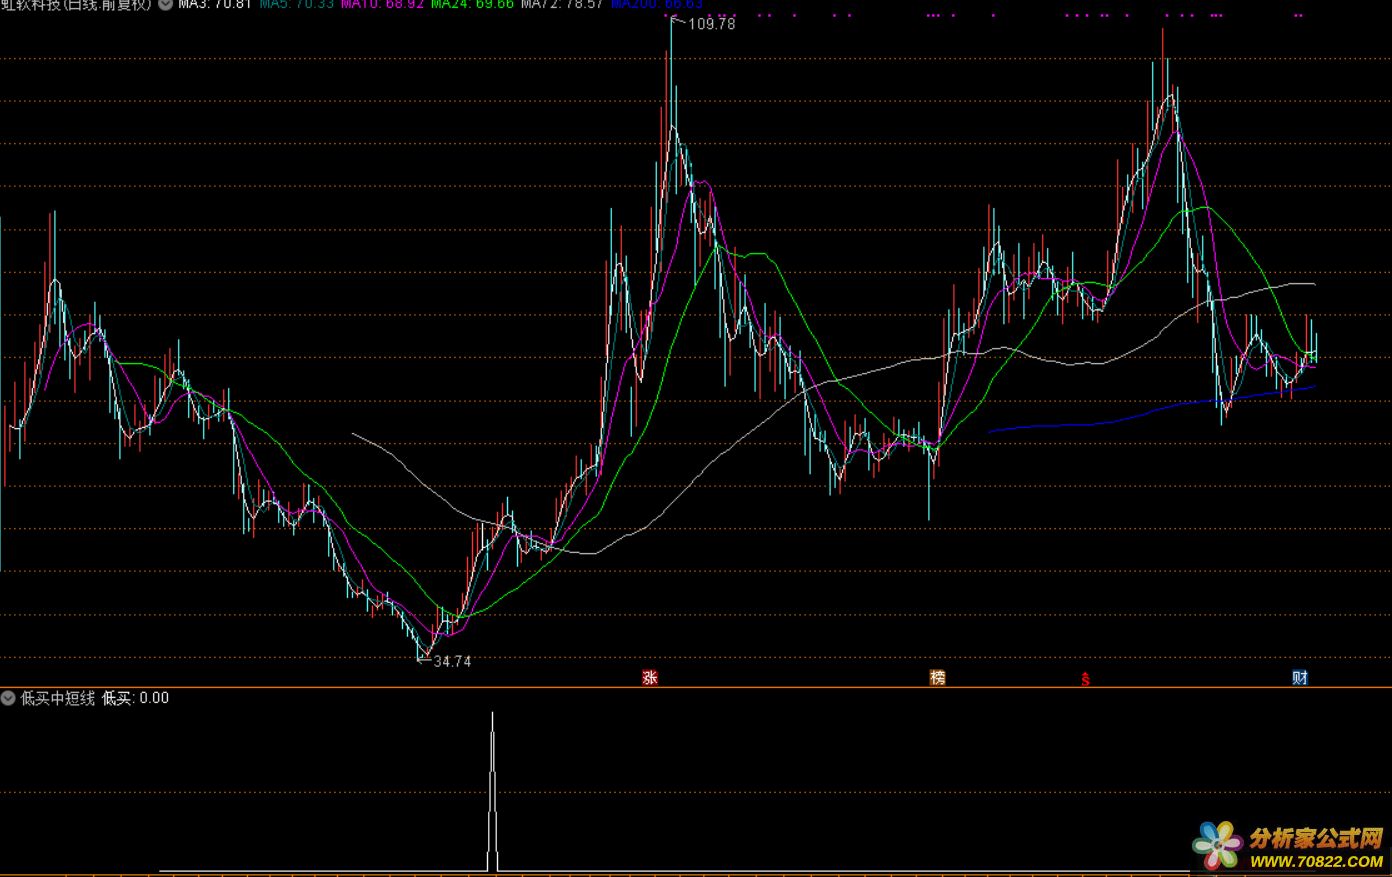Click the blue 财 event marker
1392x877 pixels.
[x=1299, y=677]
